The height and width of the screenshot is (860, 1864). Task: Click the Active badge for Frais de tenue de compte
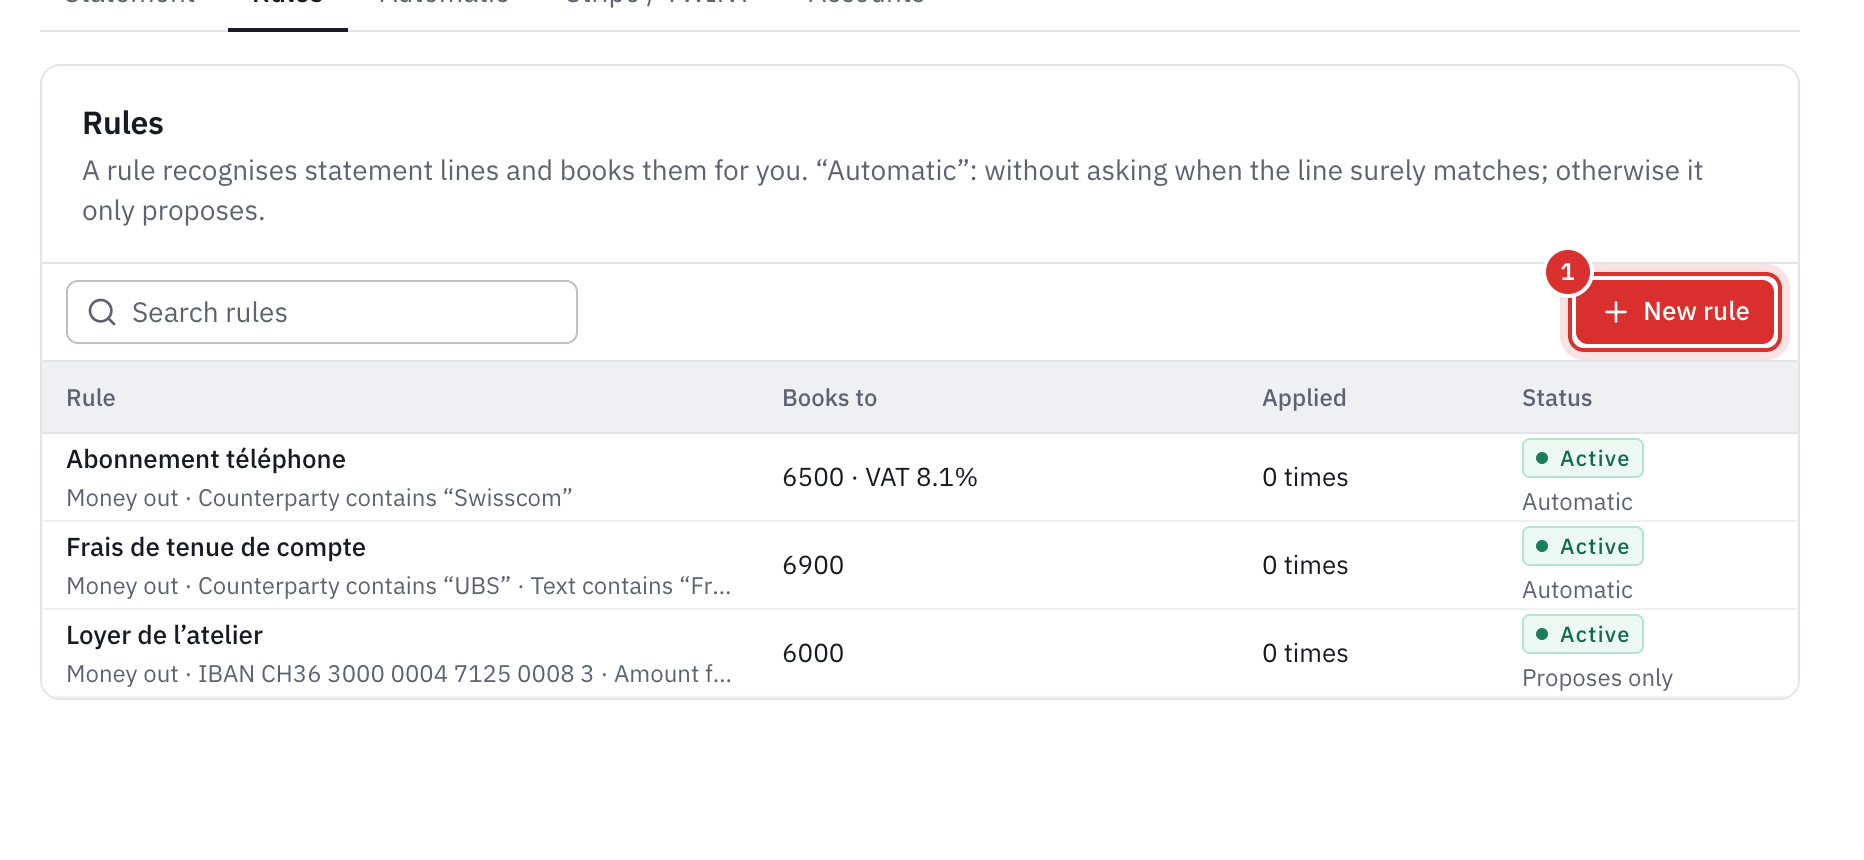pyautogui.click(x=1583, y=546)
